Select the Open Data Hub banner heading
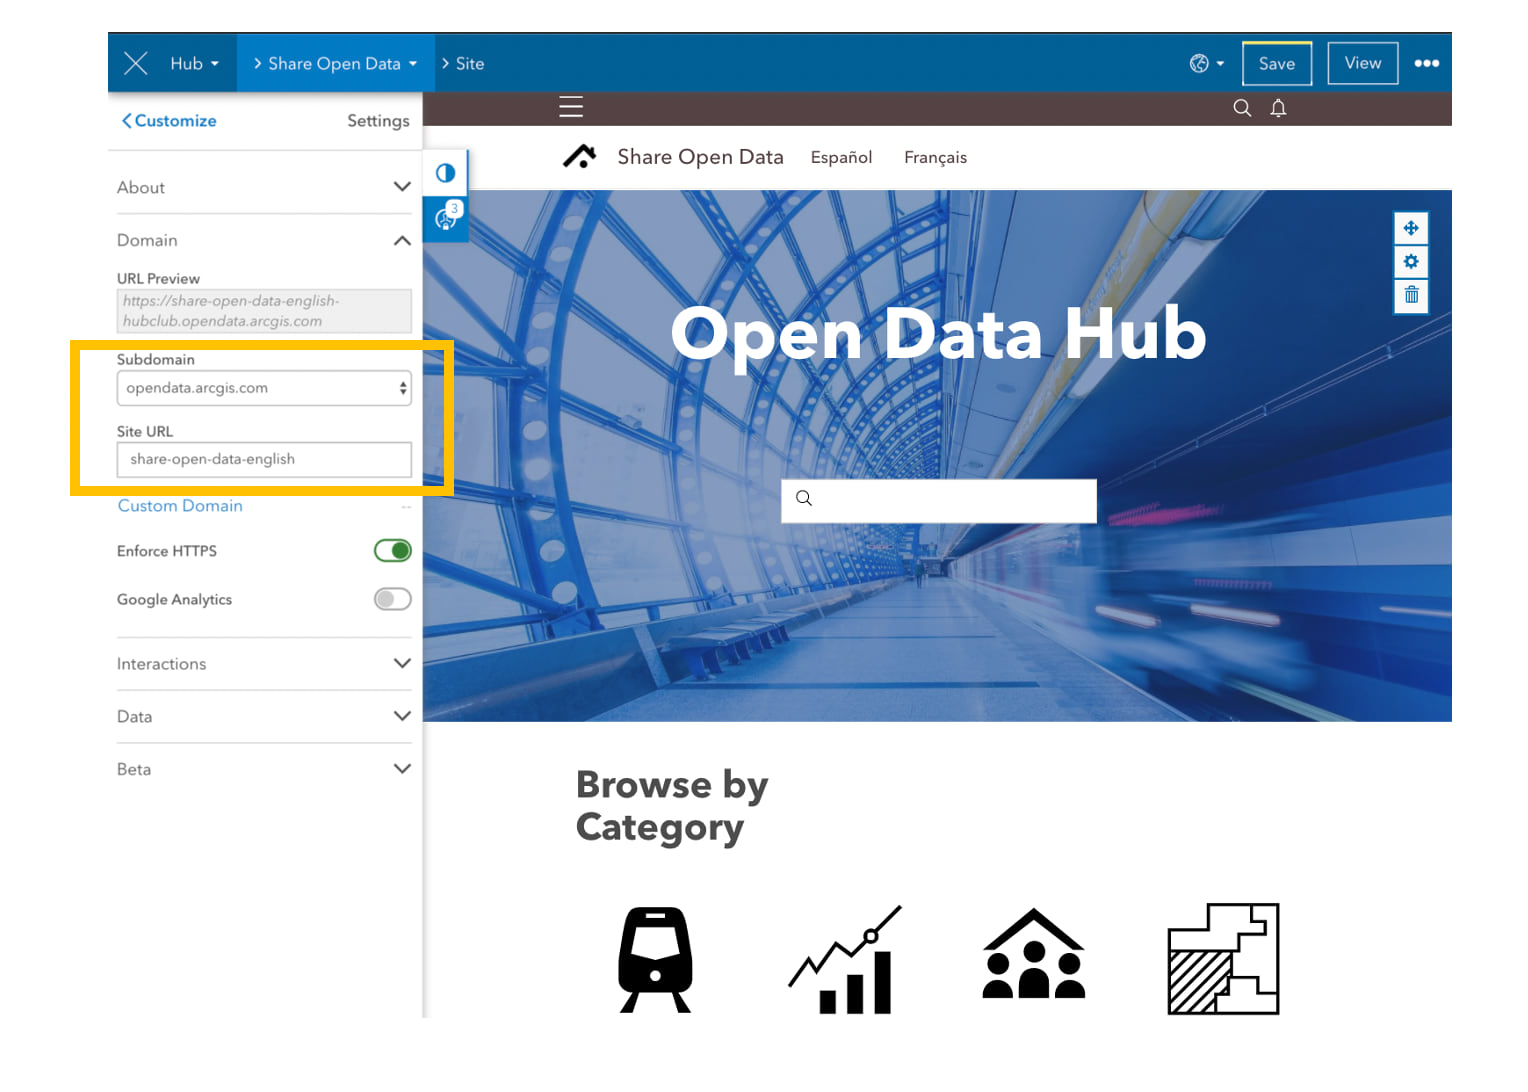This screenshot has height=1092, width=1528. click(938, 333)
